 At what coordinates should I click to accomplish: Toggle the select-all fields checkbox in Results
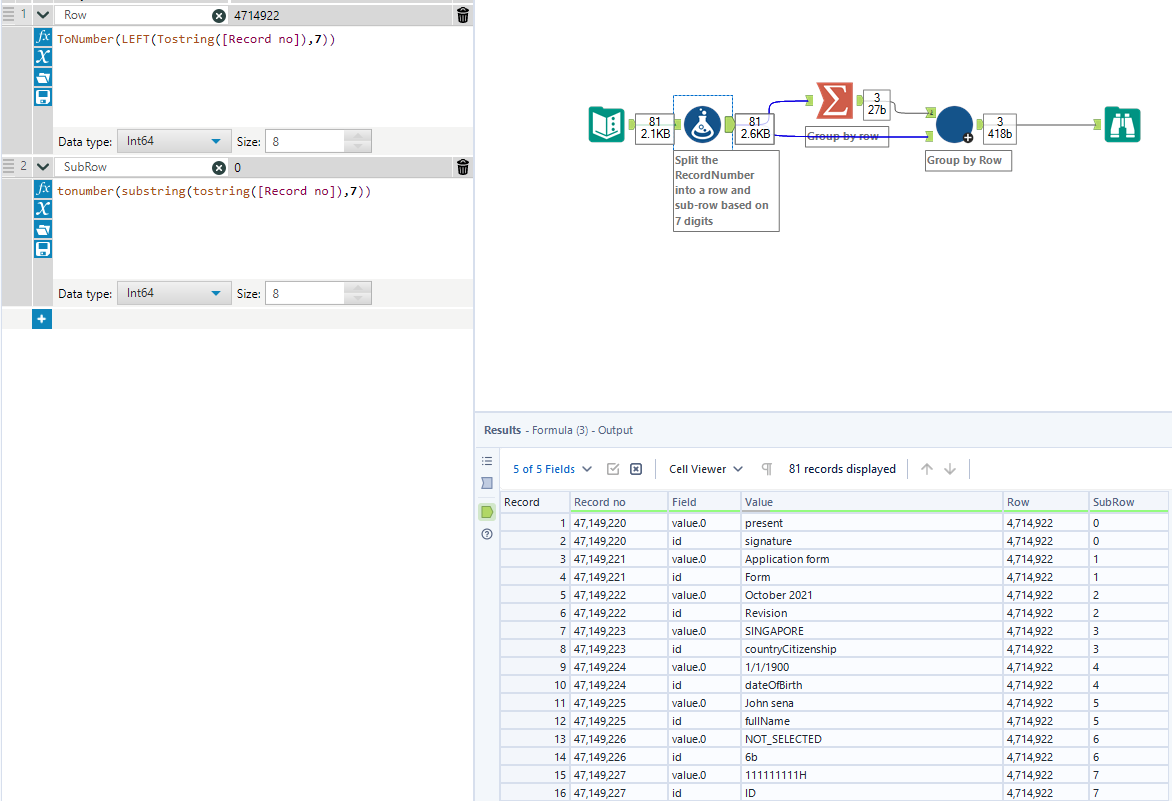pyautogui.click(x=614, y=469)
